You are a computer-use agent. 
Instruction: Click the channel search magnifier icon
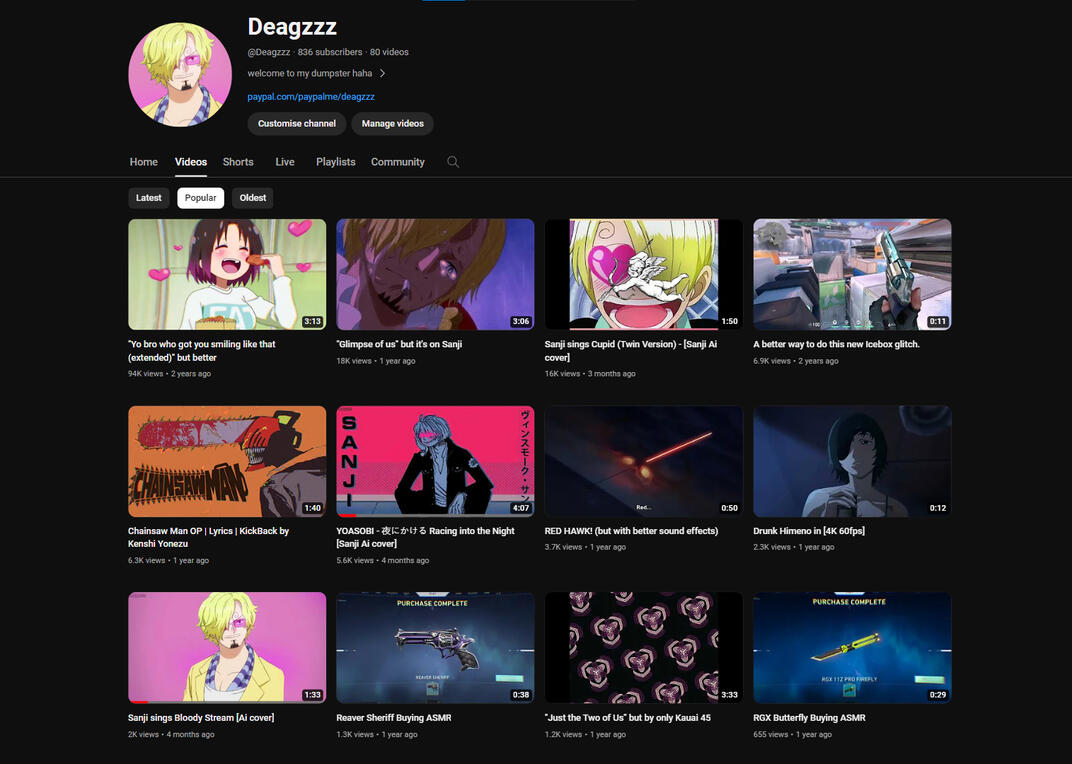point(453,162)
